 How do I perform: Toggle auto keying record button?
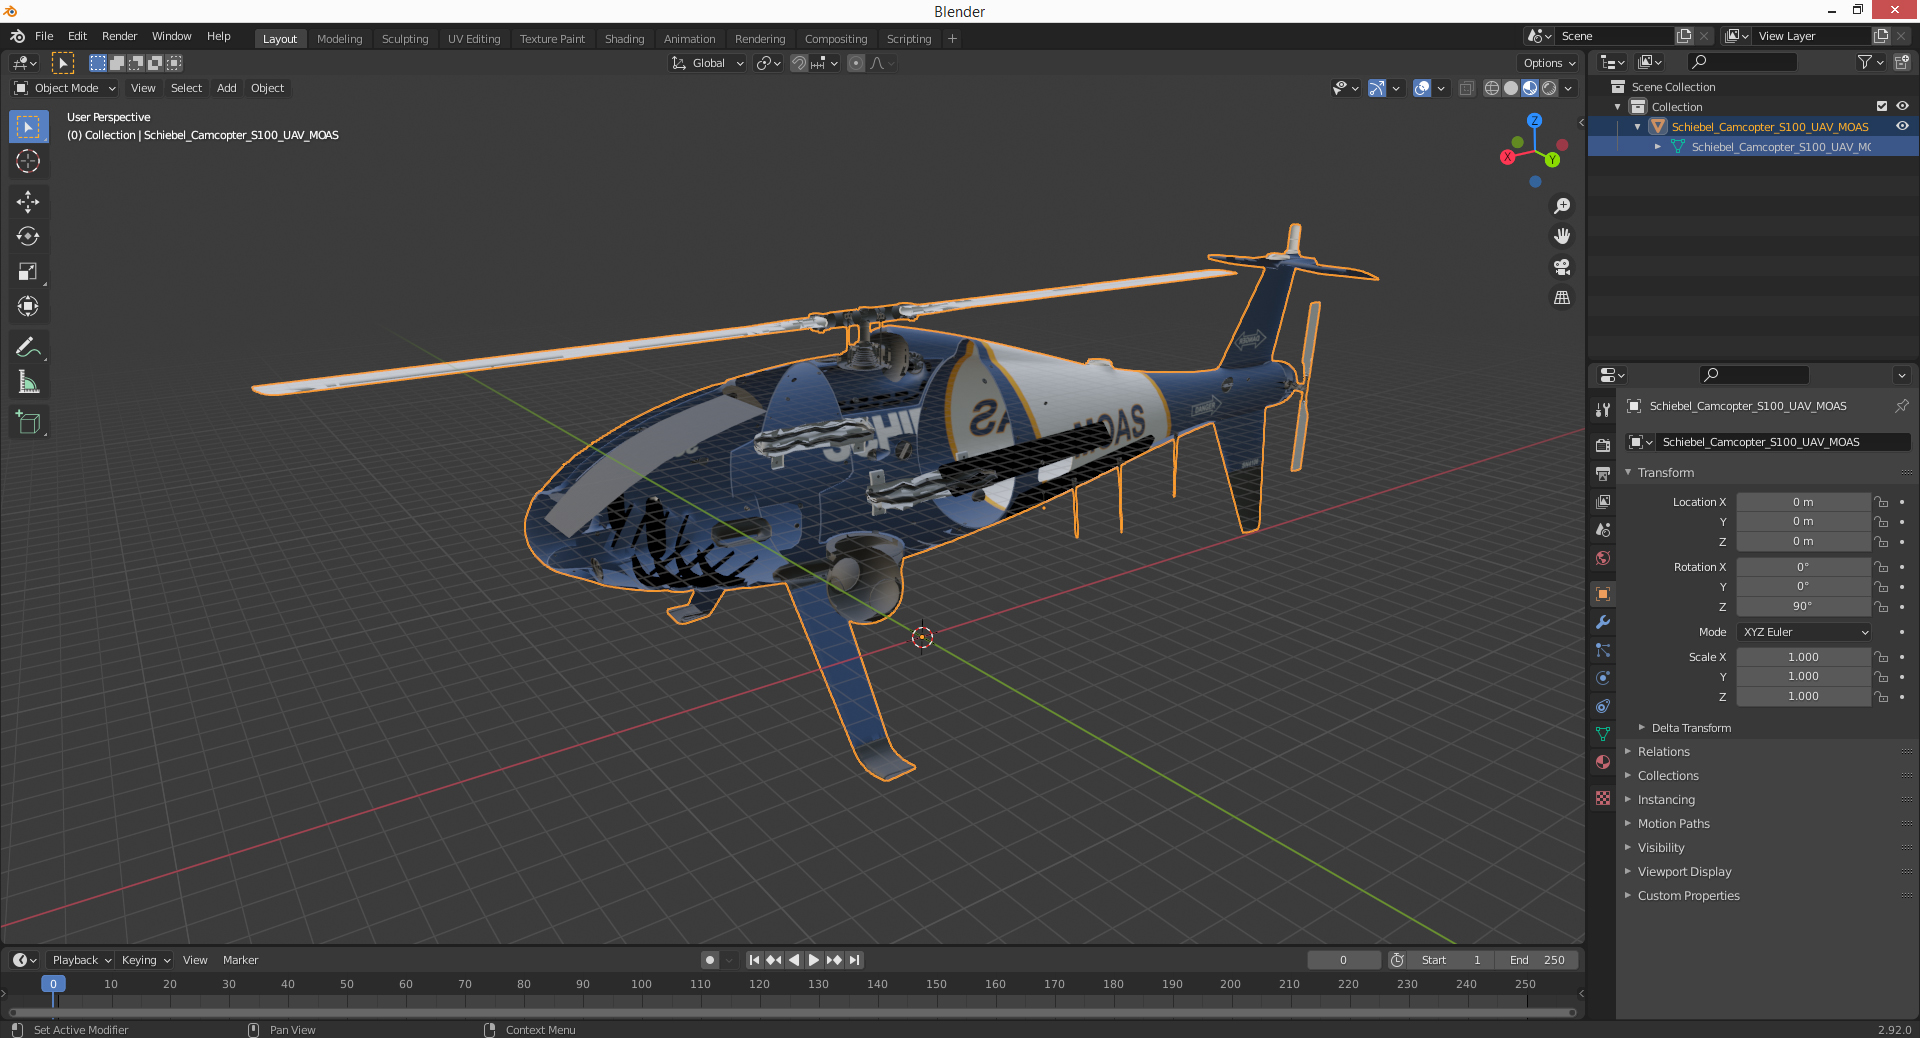click(710, 960)
